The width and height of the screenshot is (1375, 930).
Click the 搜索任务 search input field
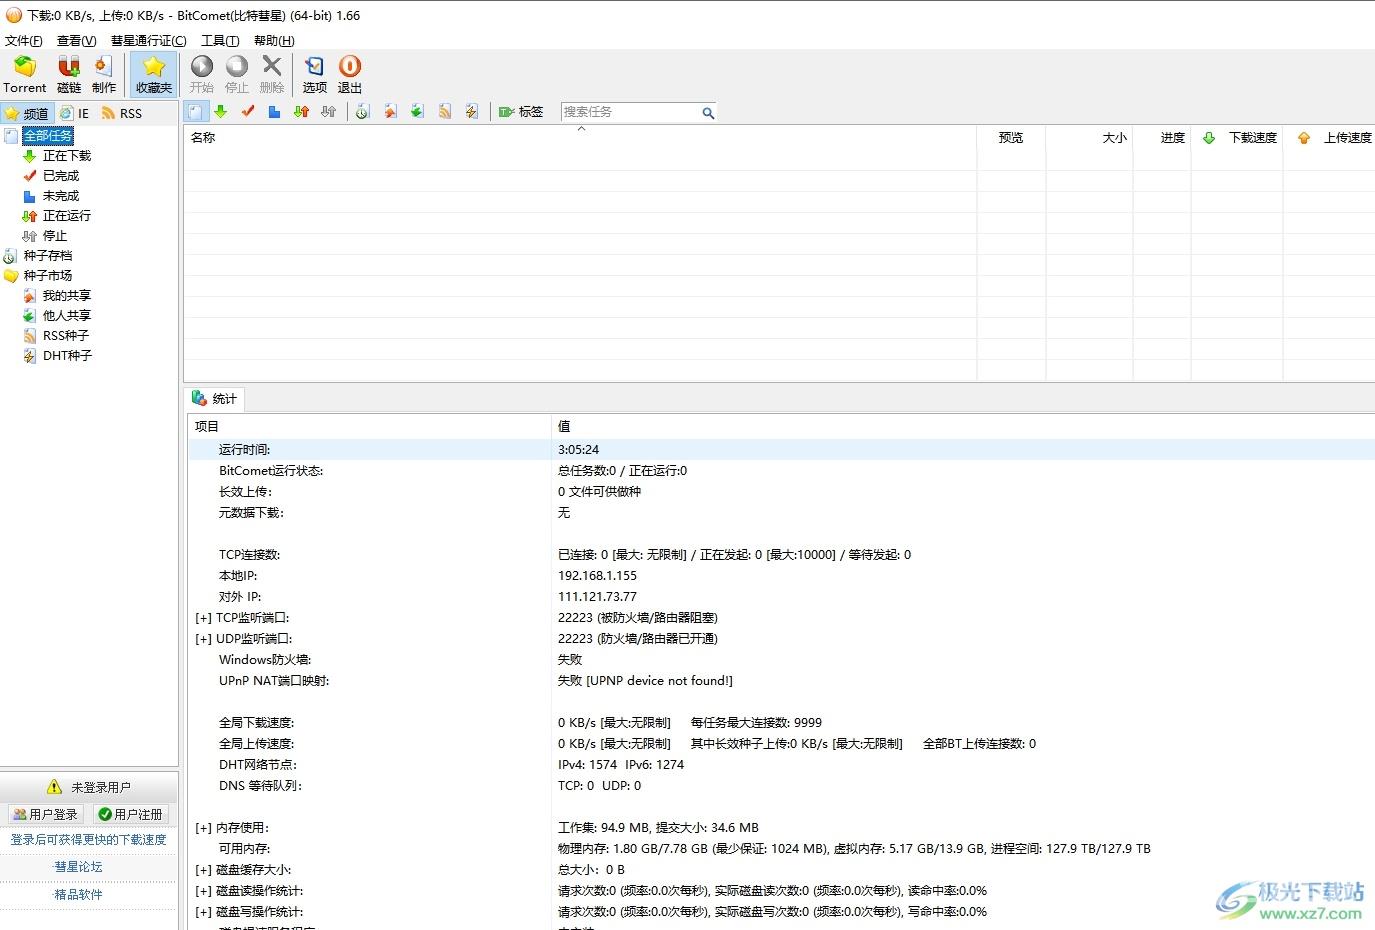pos(630,112)
